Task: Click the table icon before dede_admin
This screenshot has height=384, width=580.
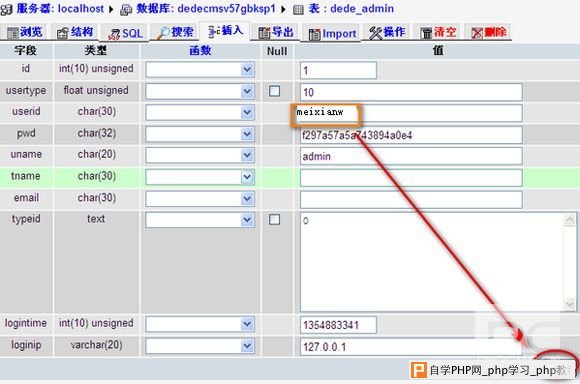Action: tap(298, 10)
